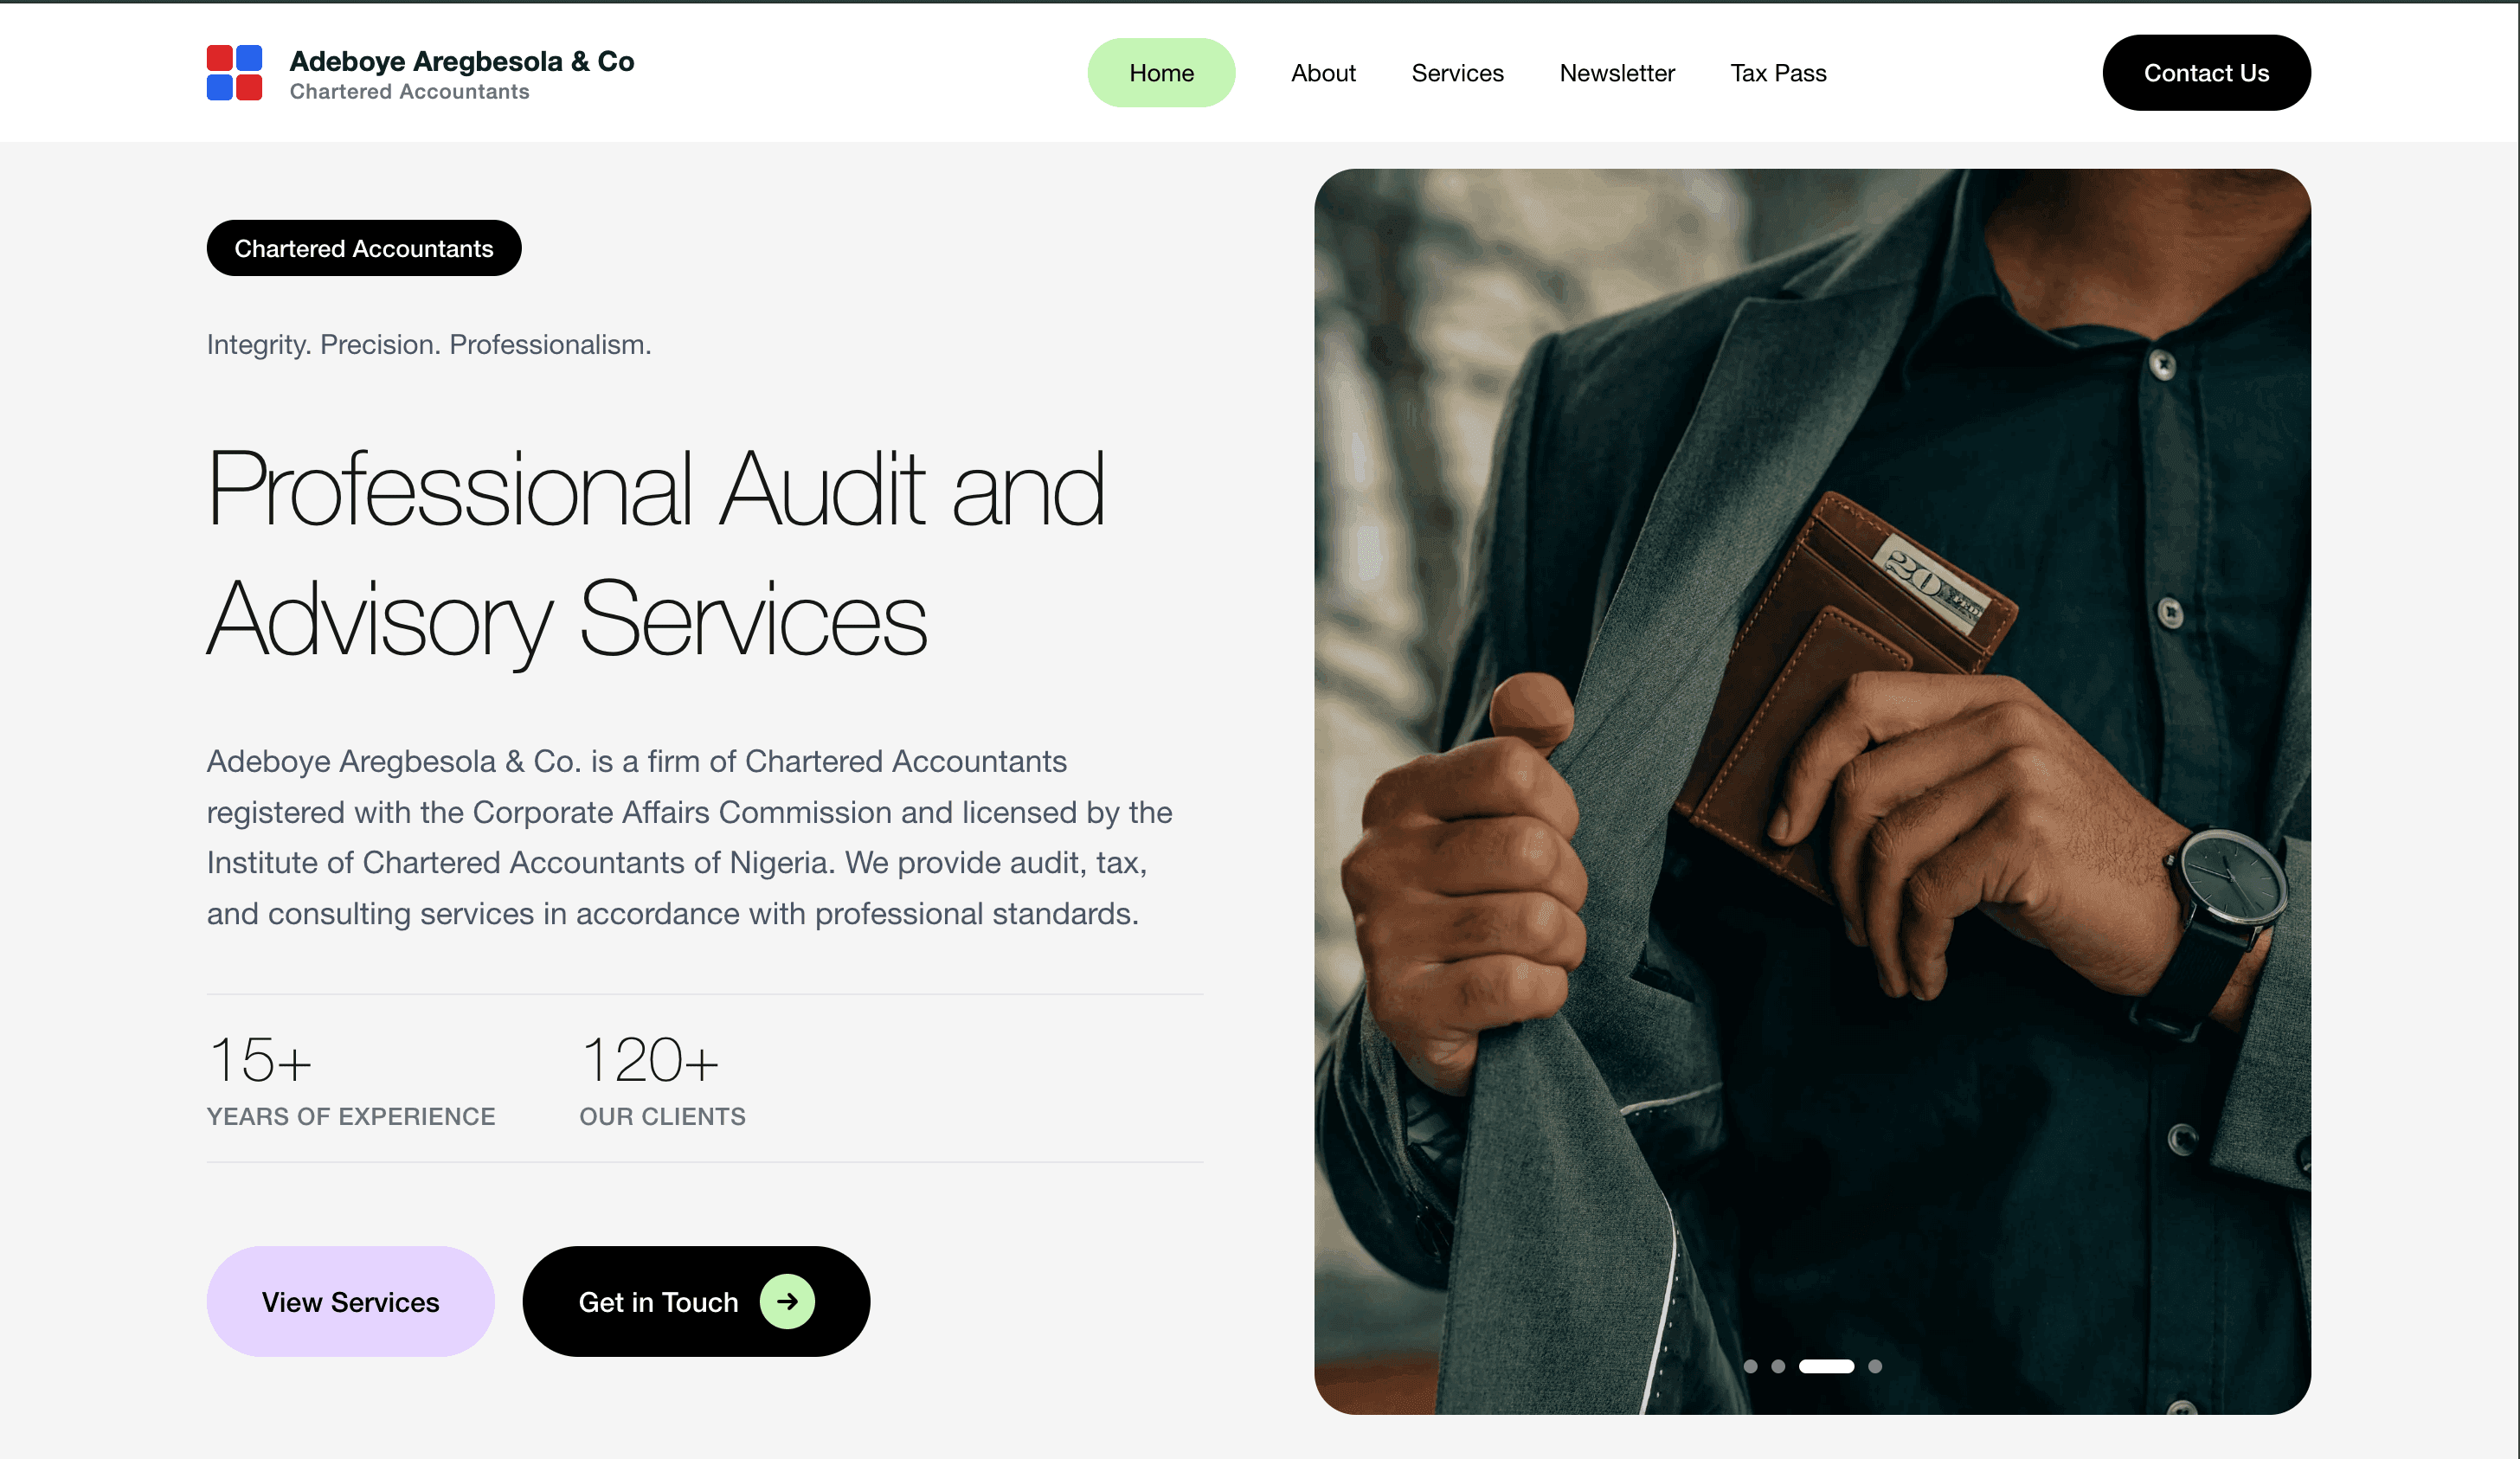Click the Contact Us button

coord(2206,73)
